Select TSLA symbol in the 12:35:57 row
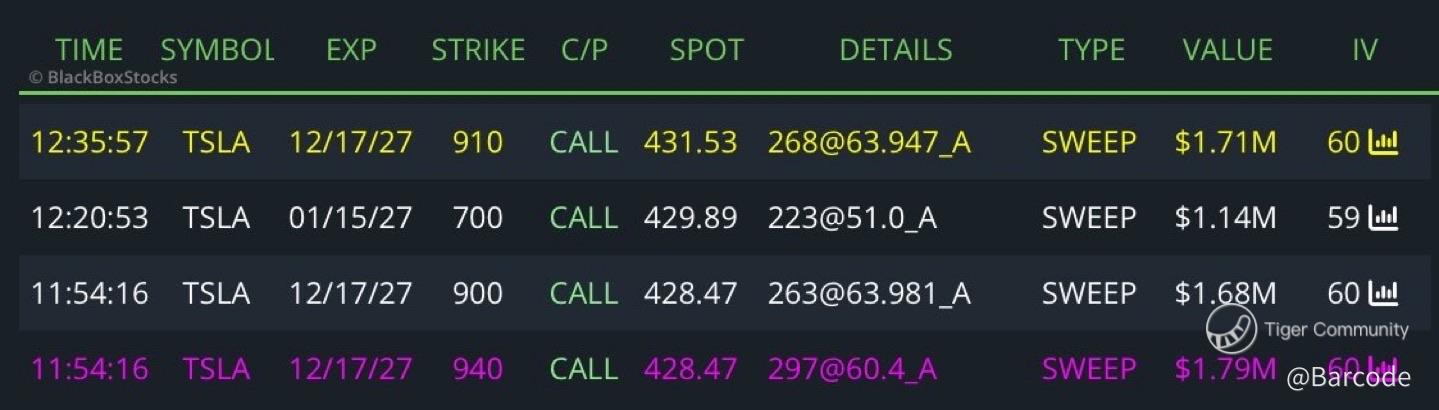 point(216,143)
